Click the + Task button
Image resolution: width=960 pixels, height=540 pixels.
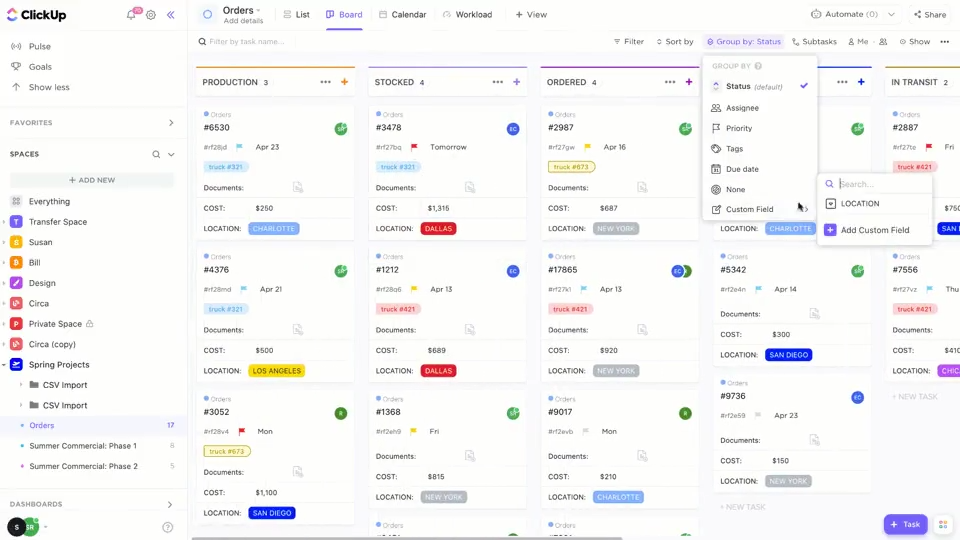click(906, 525)
